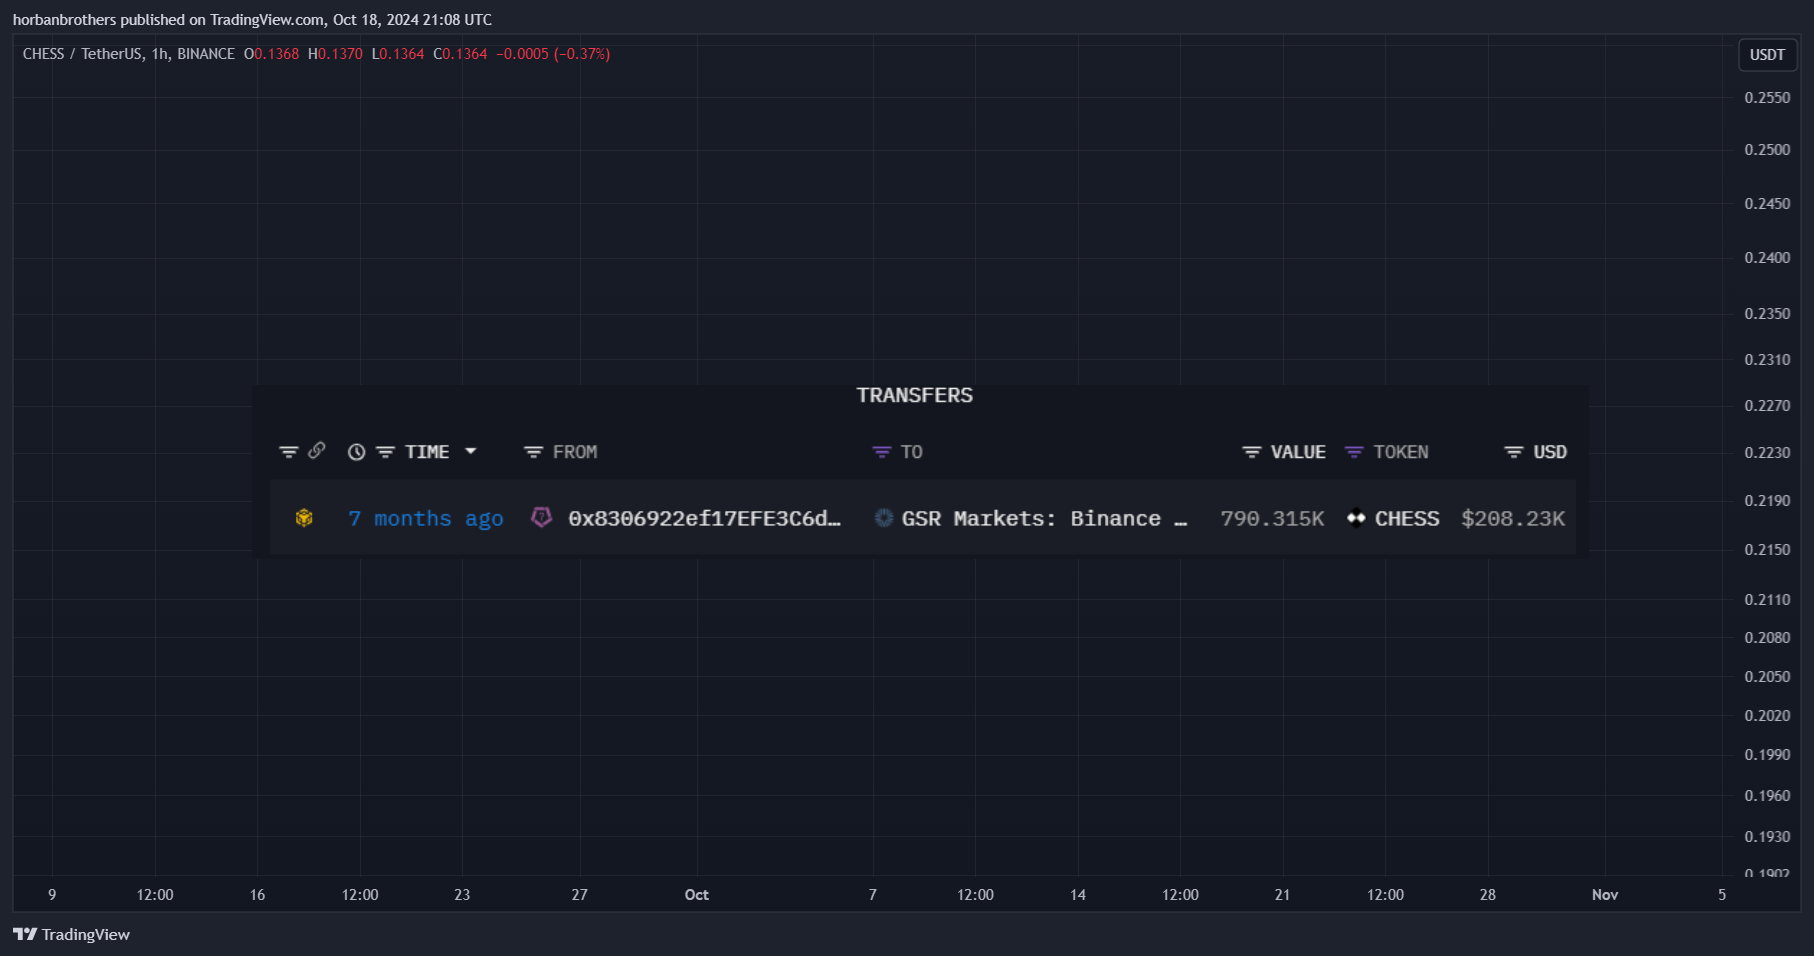Sort by the TIME column header

coord(427,452)
